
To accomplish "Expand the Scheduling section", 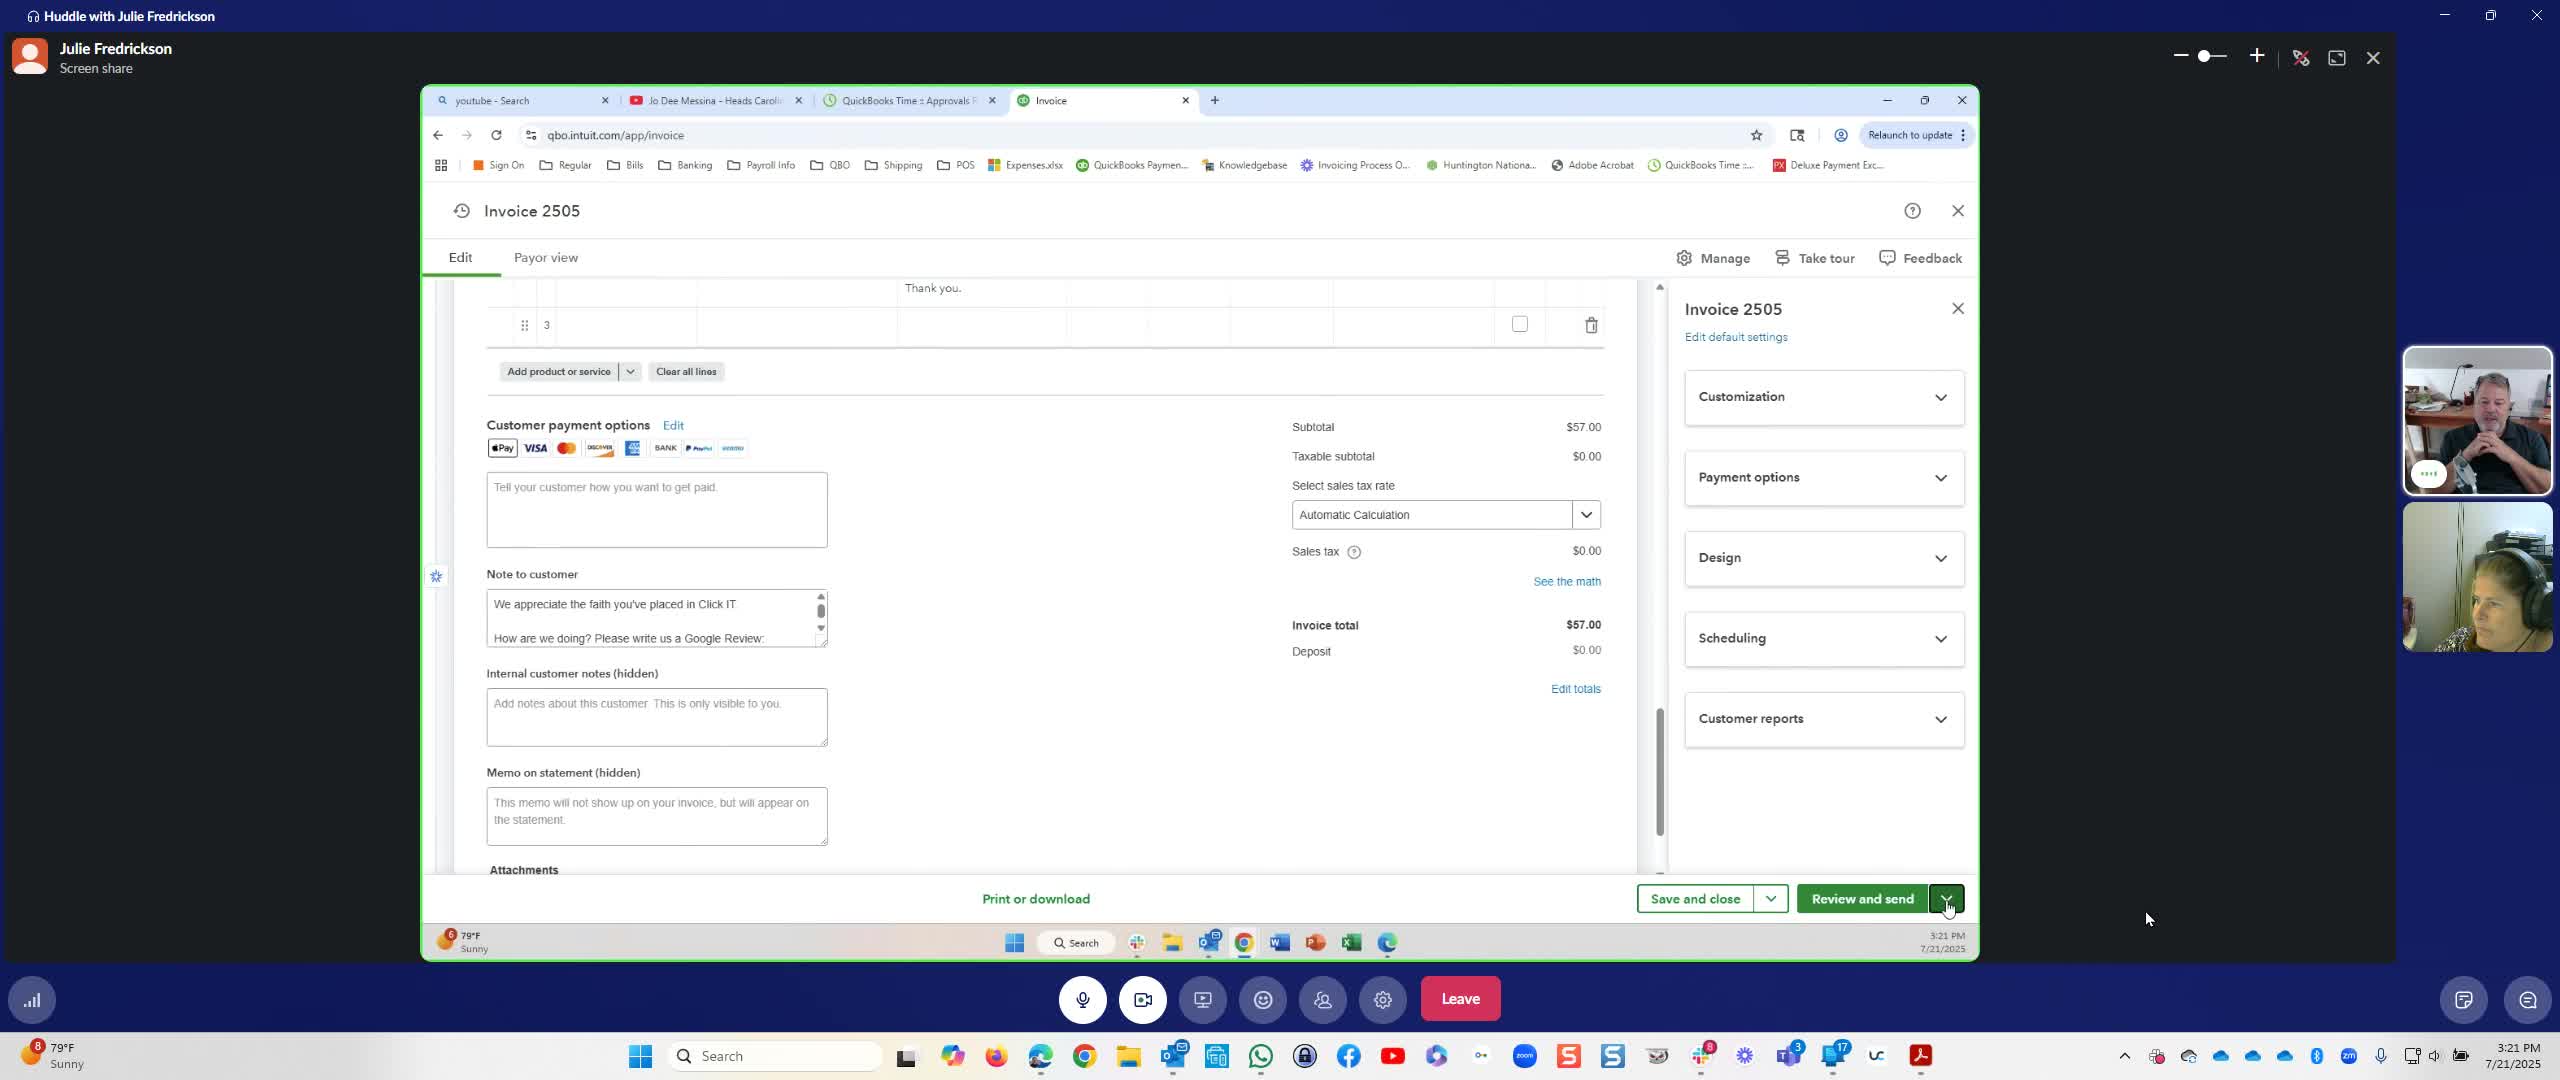I will click(x=1824, y=638).
